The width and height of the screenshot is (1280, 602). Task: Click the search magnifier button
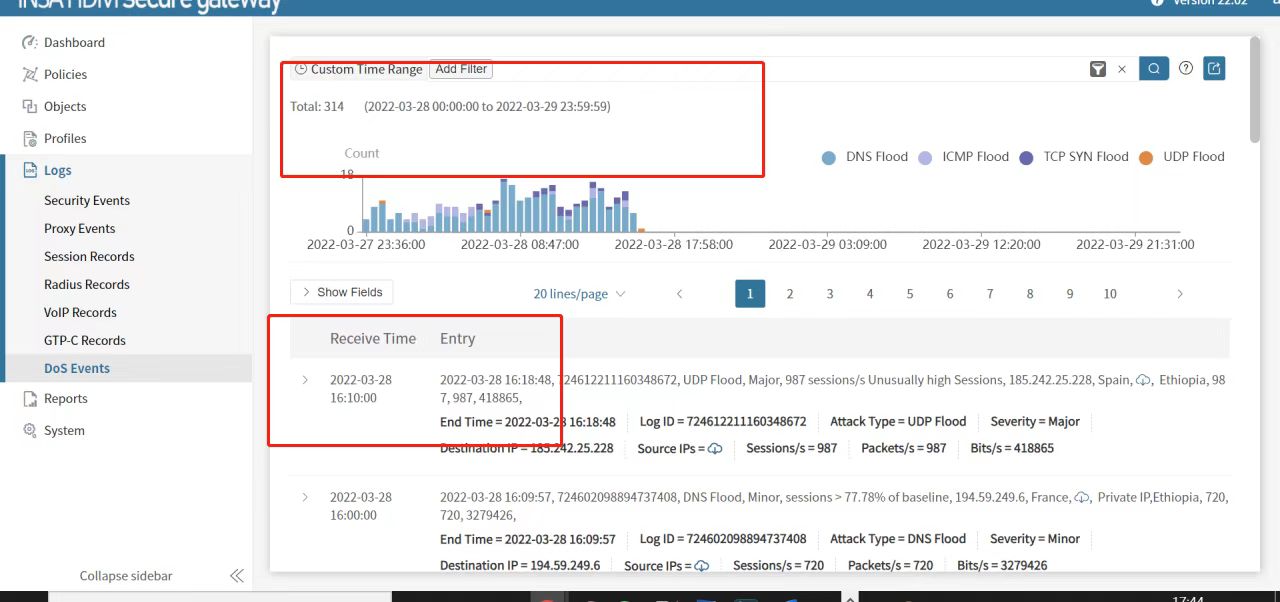point(1154,69)
